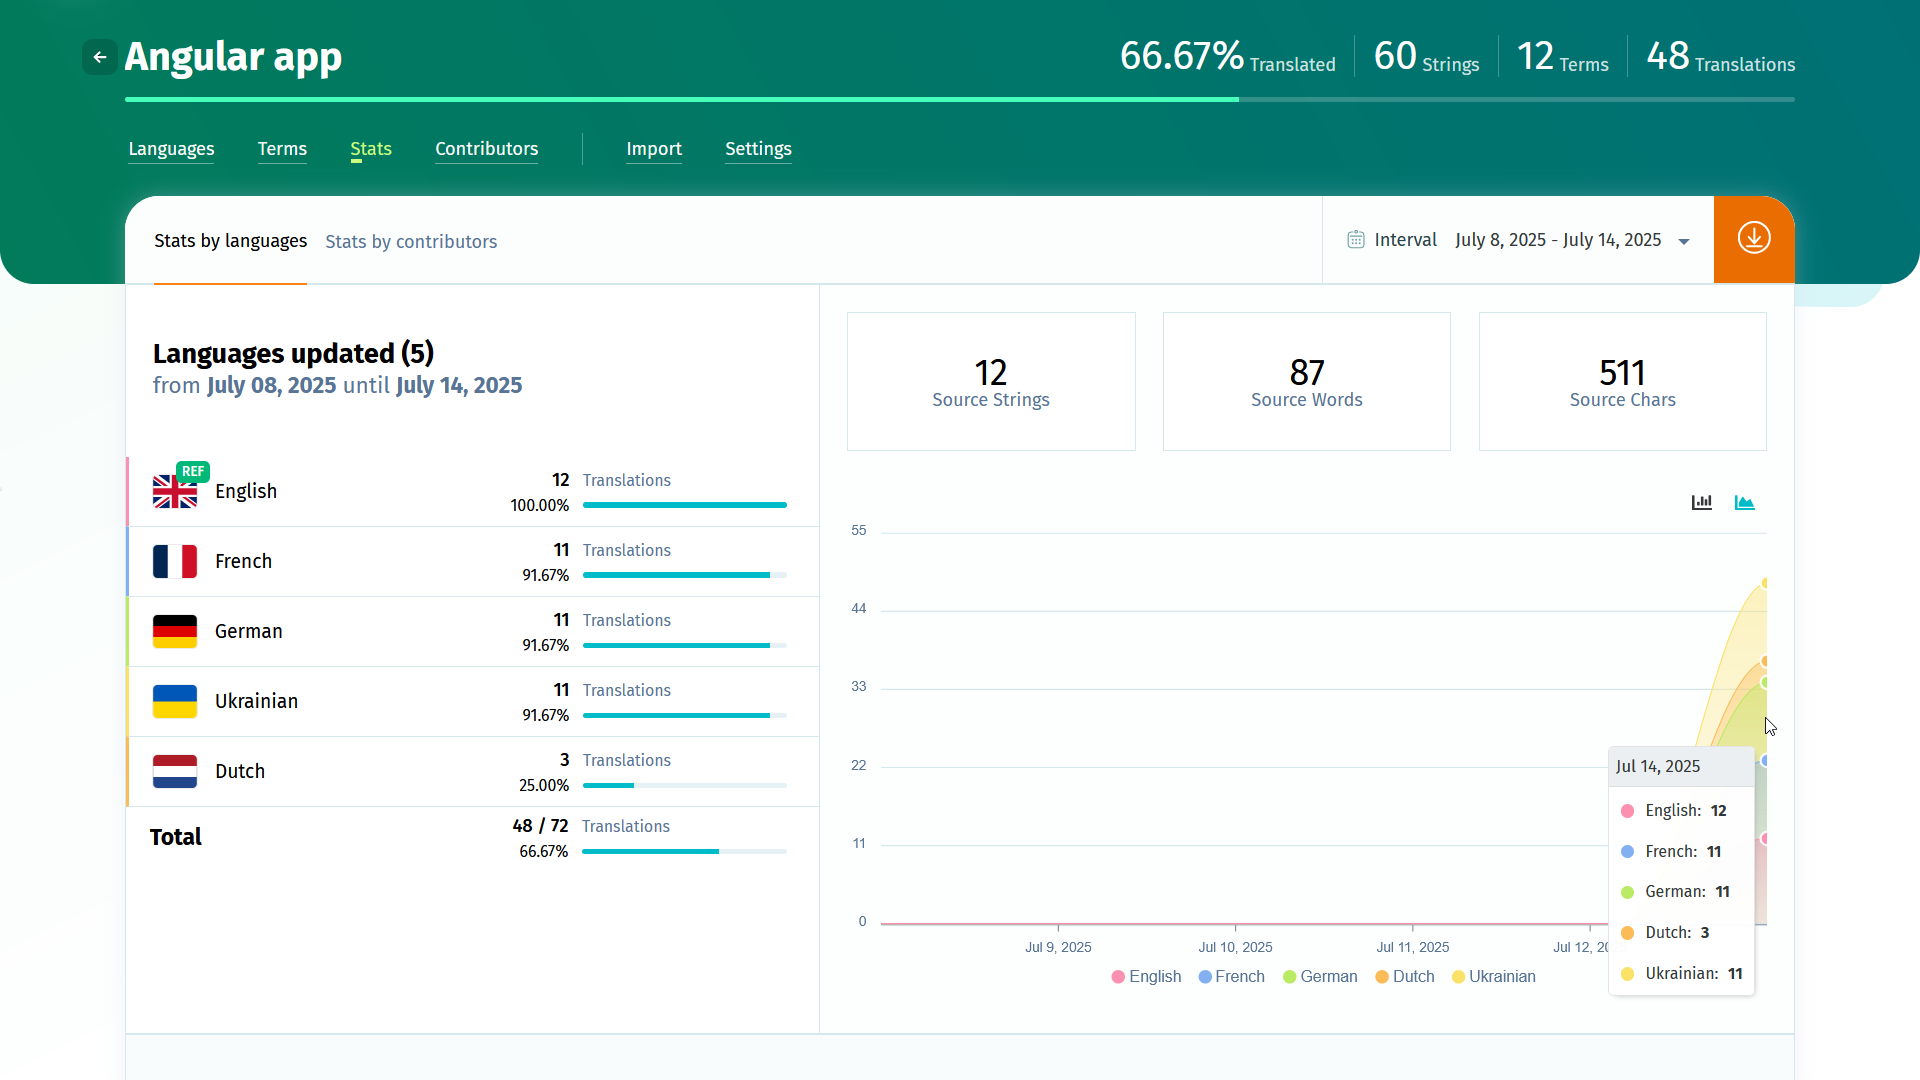Switch chart to area chart view

click(x=1744, y=502)
